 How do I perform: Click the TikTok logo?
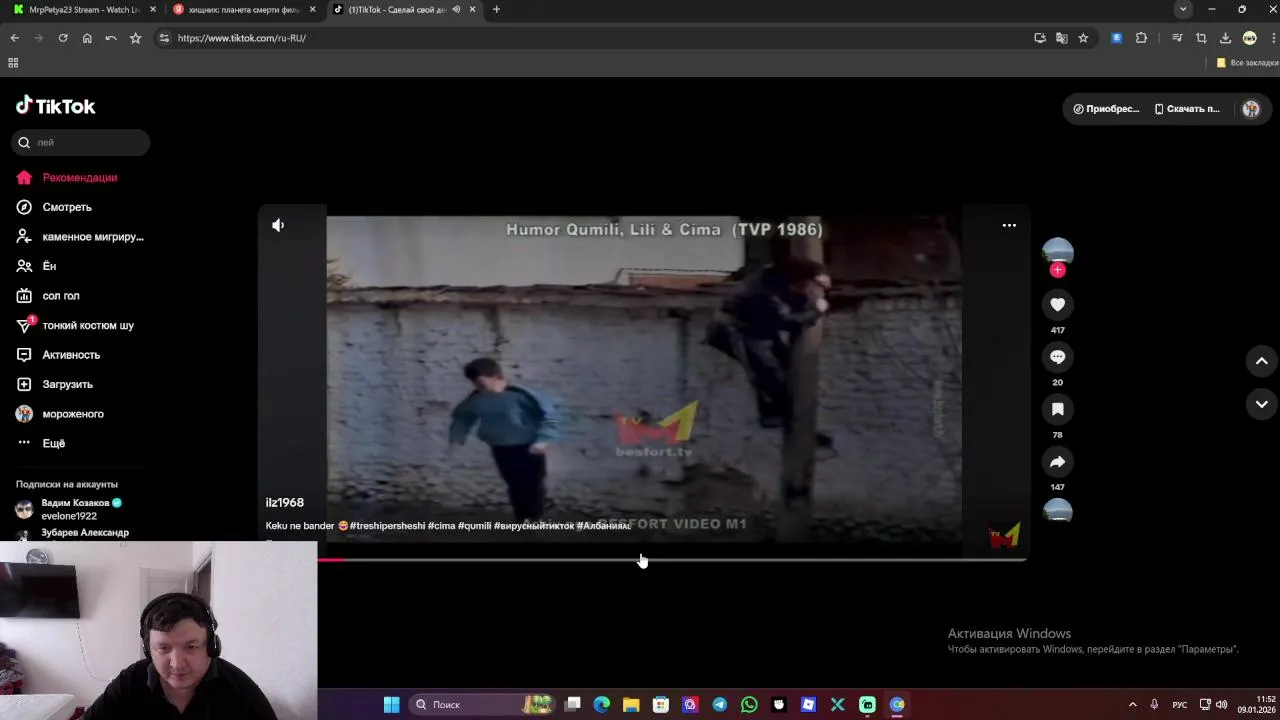[x=56, y=106]
